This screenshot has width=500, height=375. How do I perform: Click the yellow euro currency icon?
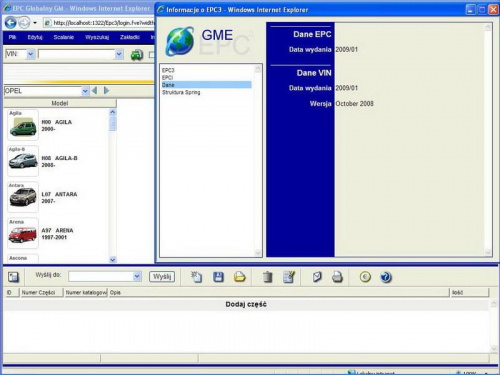click(365, 277)
